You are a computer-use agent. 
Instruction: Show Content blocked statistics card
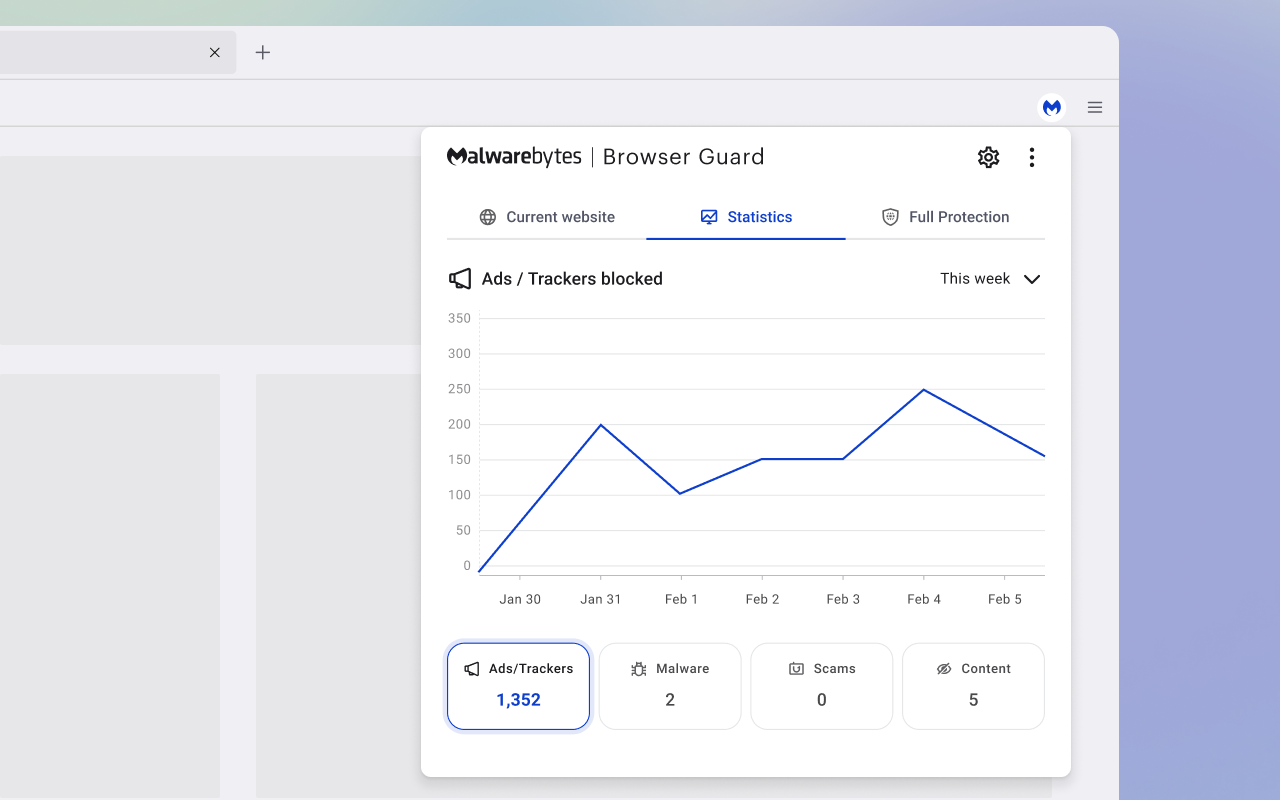(x=973, y=686)
